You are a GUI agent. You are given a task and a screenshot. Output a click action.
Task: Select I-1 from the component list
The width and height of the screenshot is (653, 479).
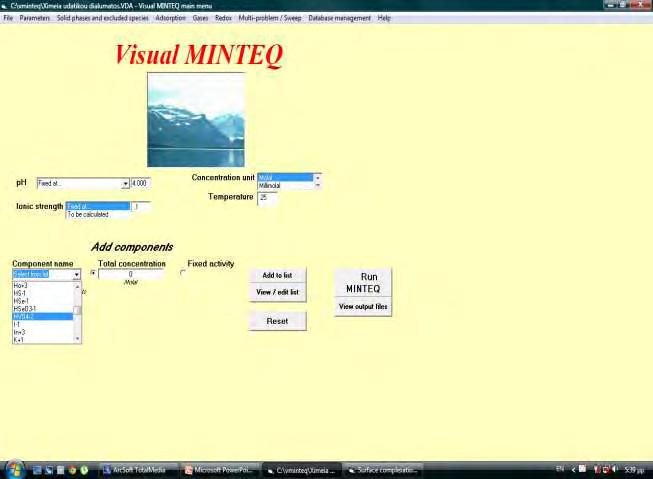coord(43,324)
